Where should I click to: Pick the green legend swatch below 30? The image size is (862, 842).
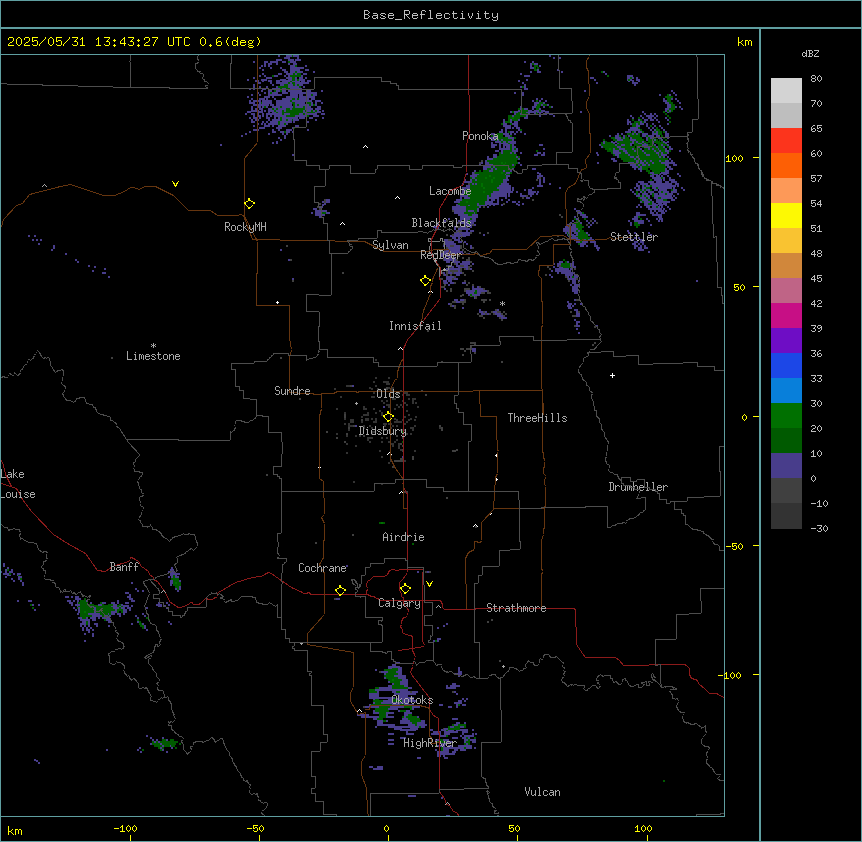pyautogui.click(x=786, y=416)
